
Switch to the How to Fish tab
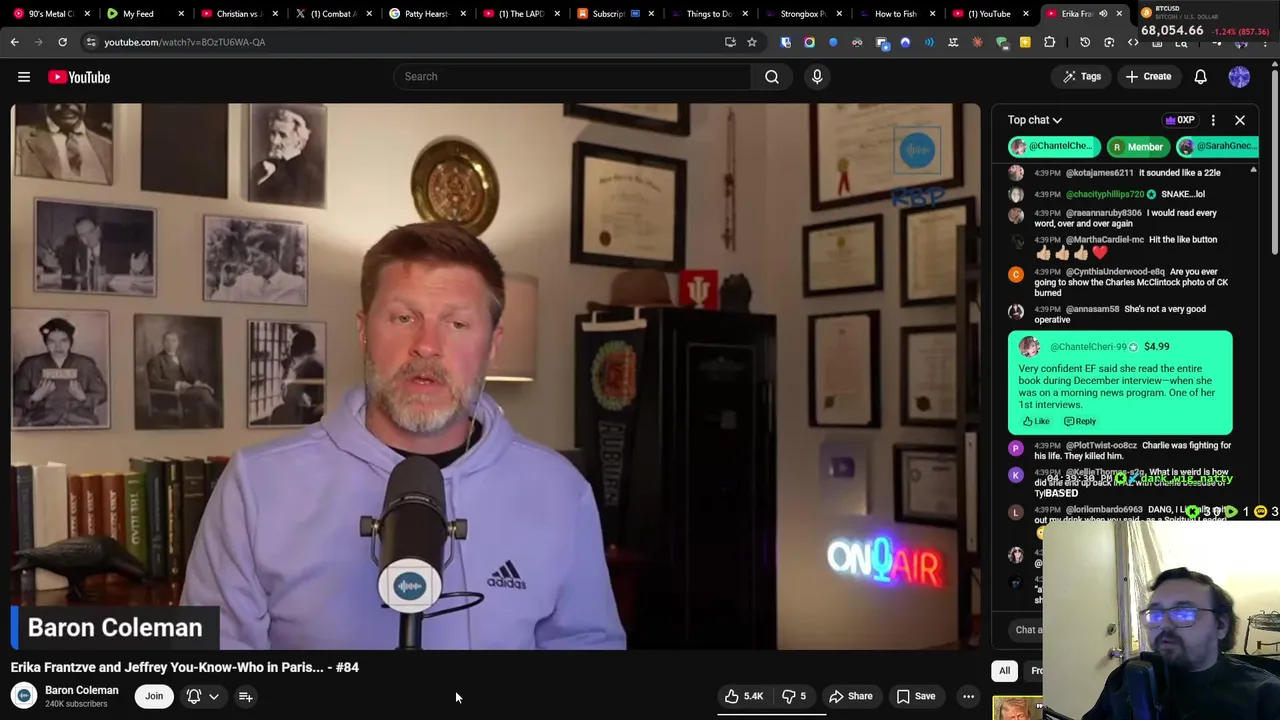click(x=895, y=14)
